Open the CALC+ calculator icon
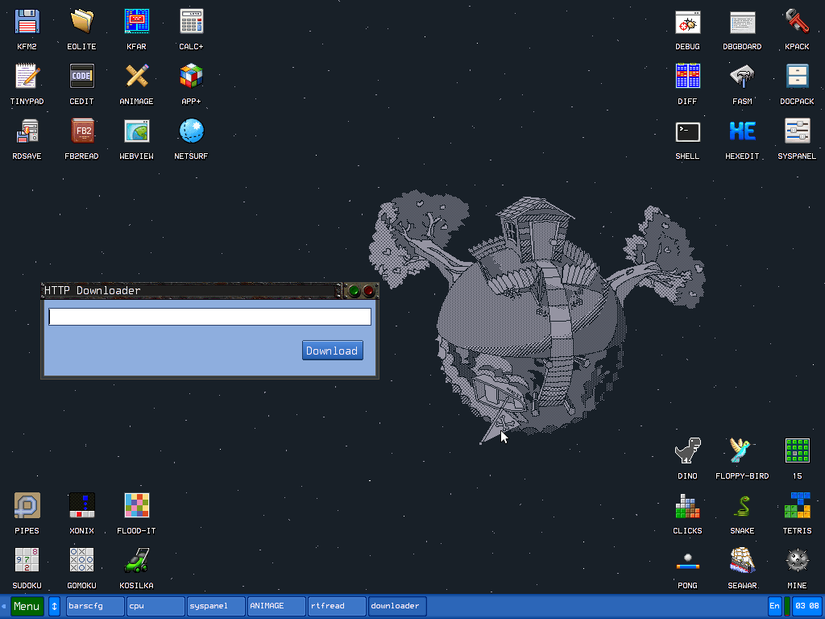The height and width of the screenshot is (619, 825). (191, 22)
